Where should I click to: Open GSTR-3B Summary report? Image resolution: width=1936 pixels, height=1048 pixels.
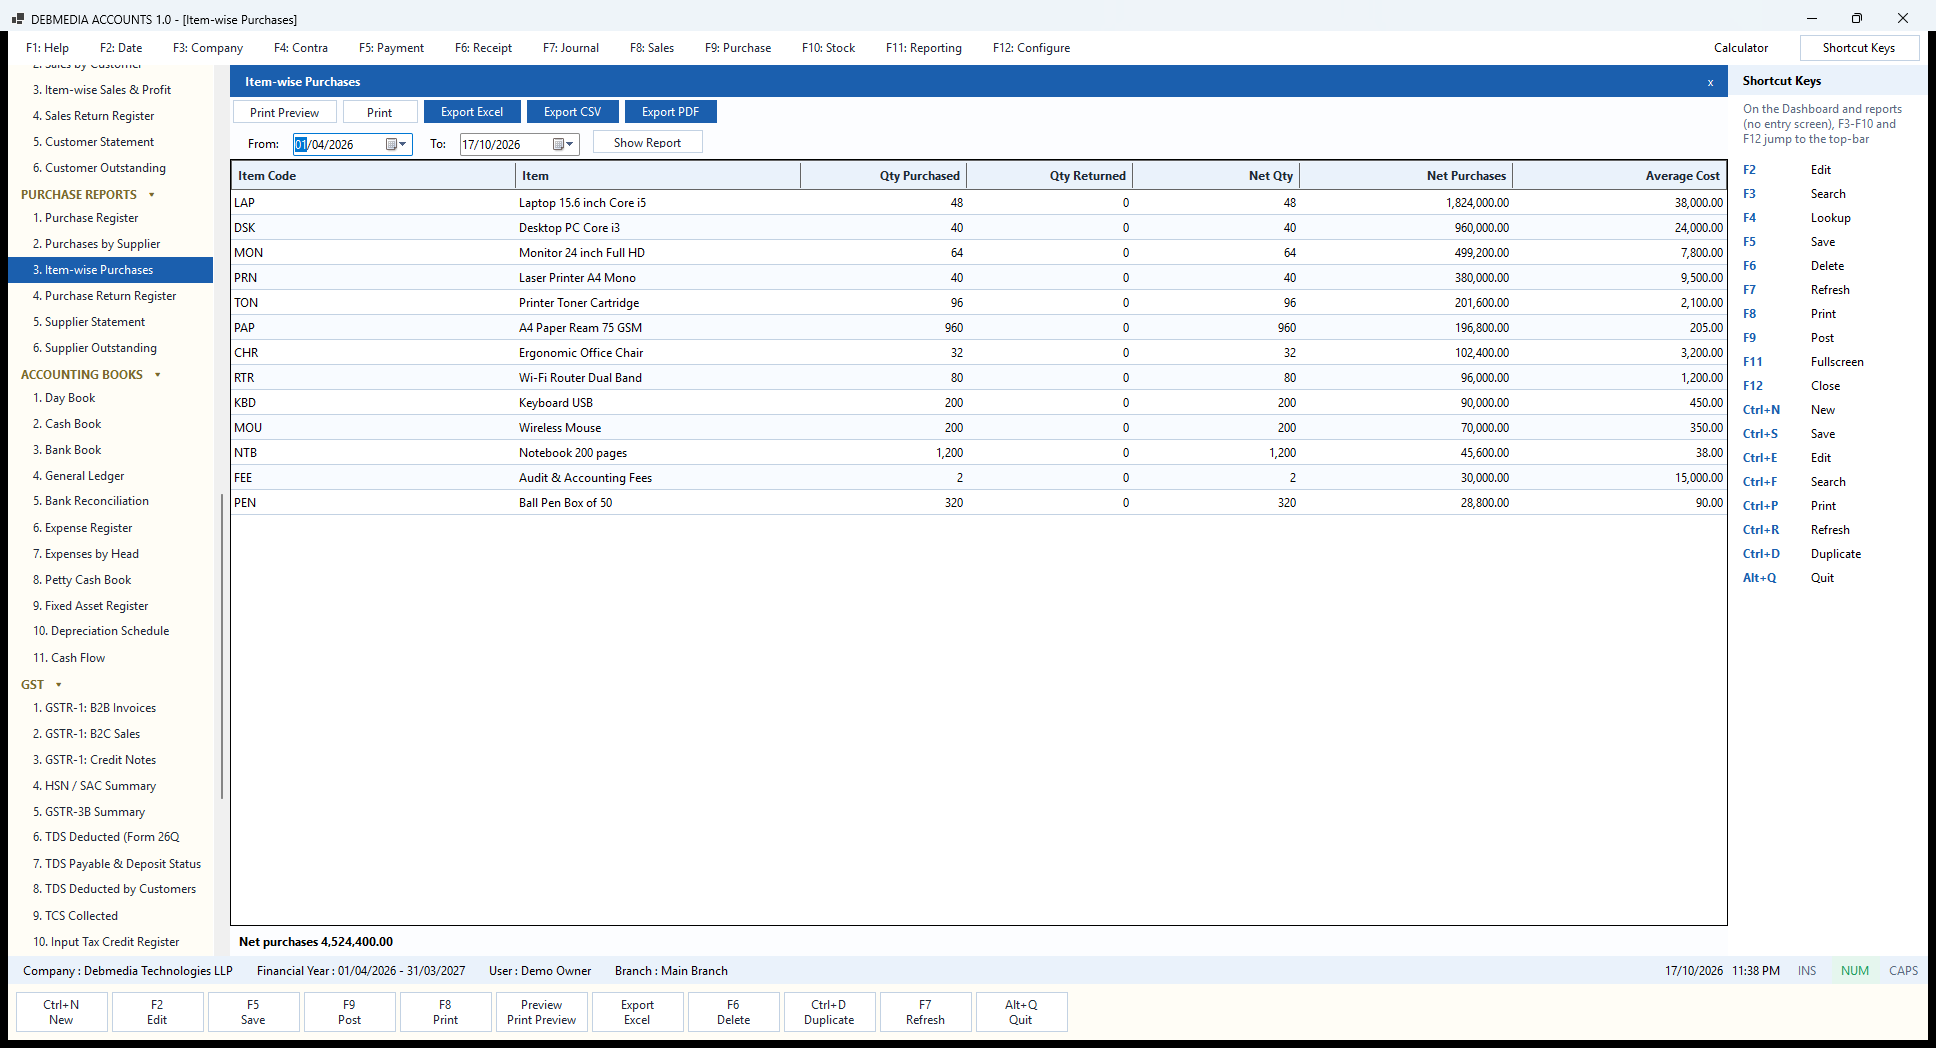[x=110, y=812]
